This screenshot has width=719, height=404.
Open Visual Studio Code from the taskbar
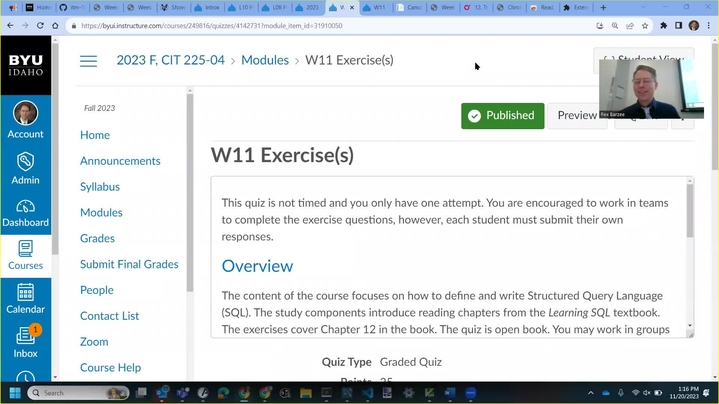pos(368,393)
